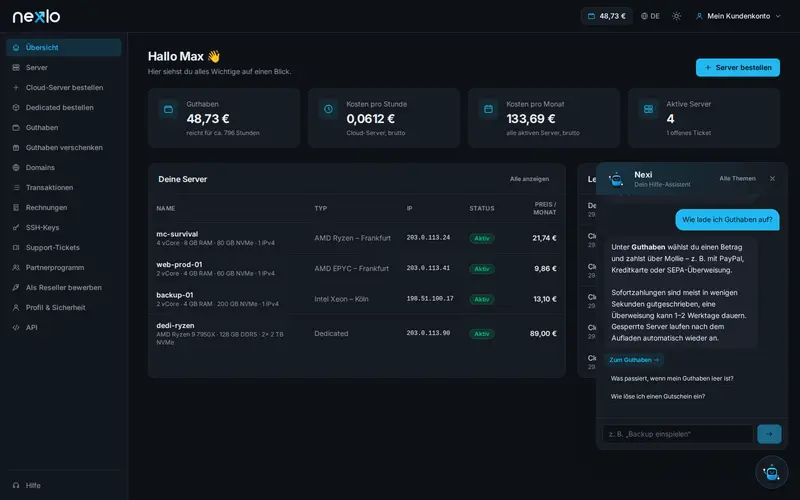
Task: Click the '1 offenes Ticket' text
Action: pos(688,133)
